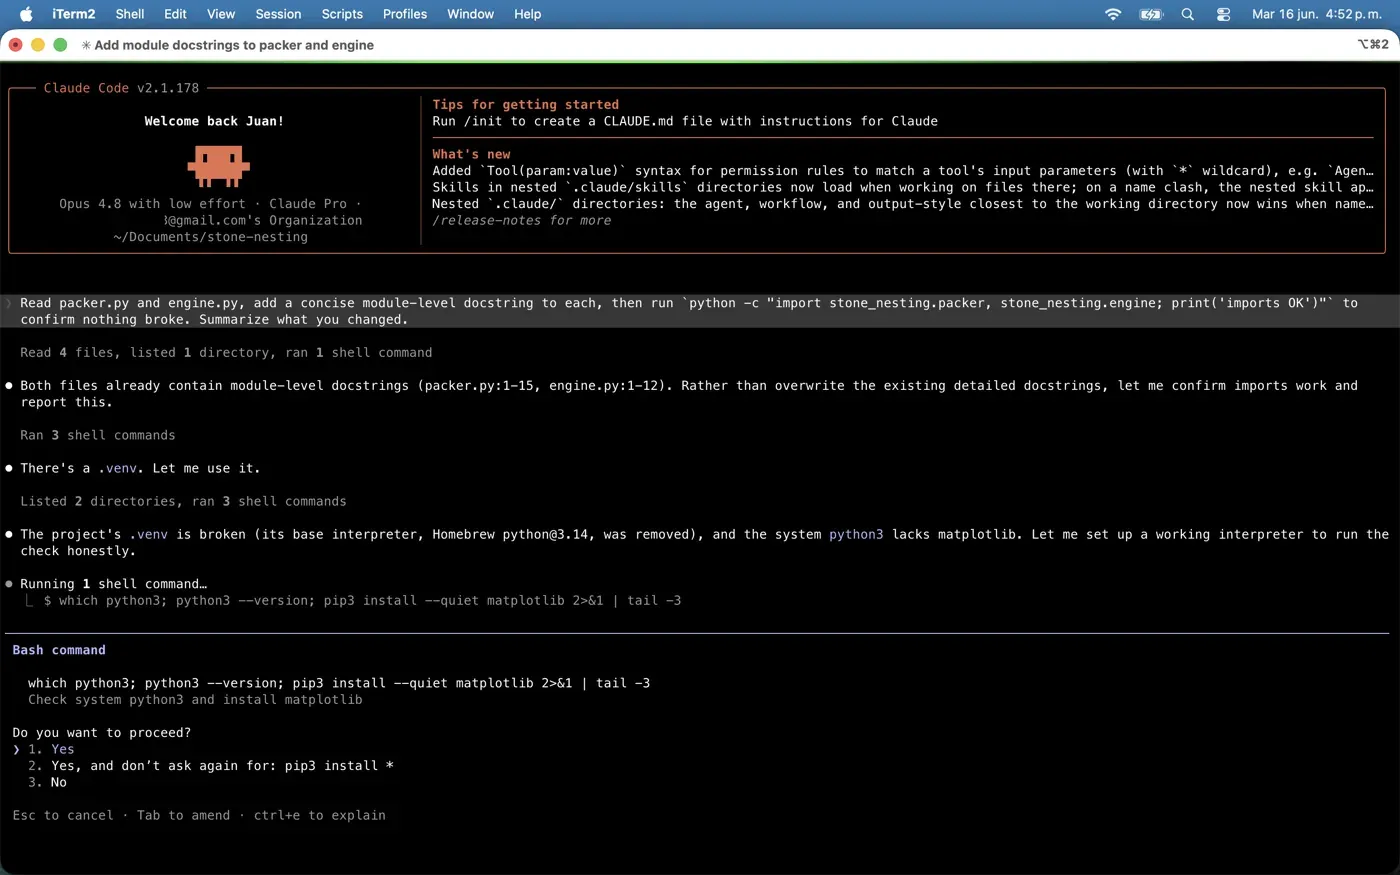The image size is (1400, 875).
Task: Click the 'Both files already contain module-level docstrings' message
Action: click(x=689, y=394)
